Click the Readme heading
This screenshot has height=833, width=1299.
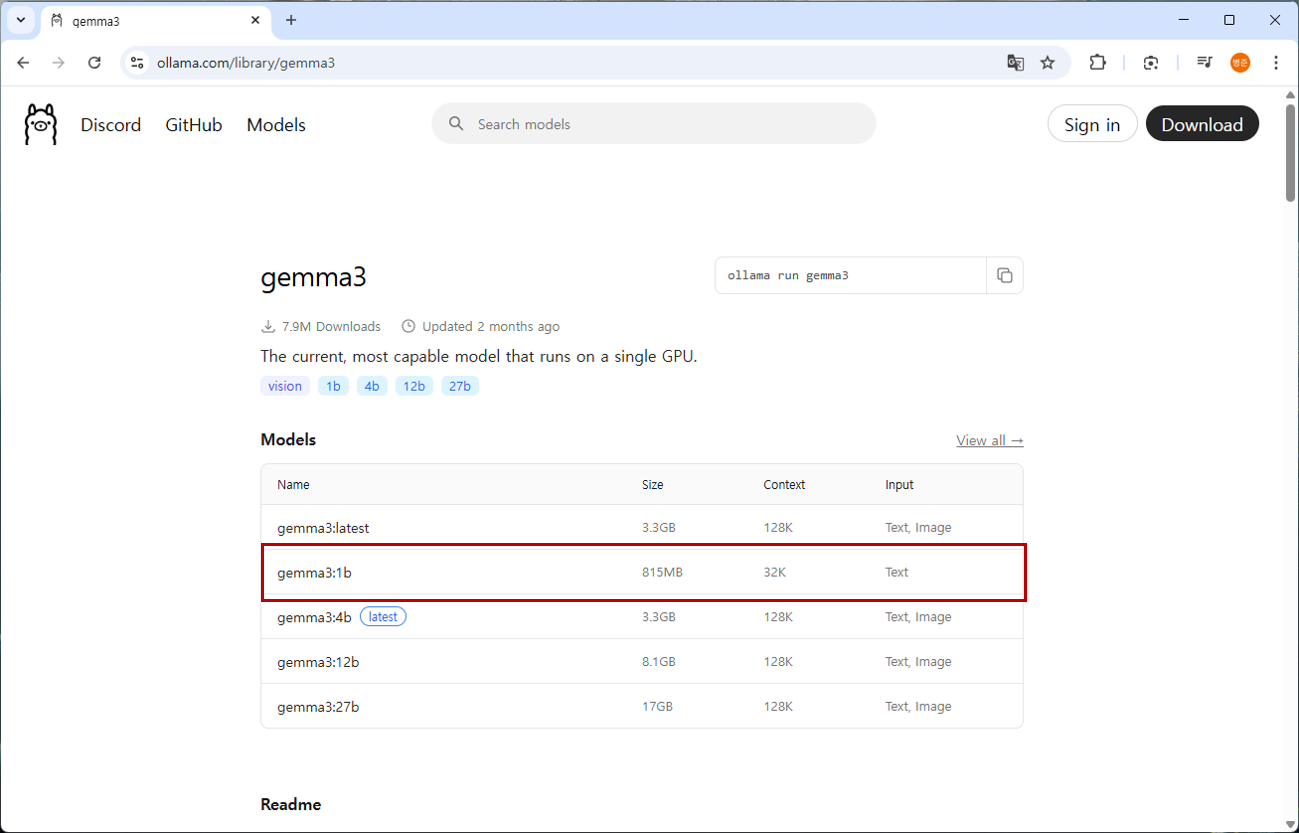point(291,804)
